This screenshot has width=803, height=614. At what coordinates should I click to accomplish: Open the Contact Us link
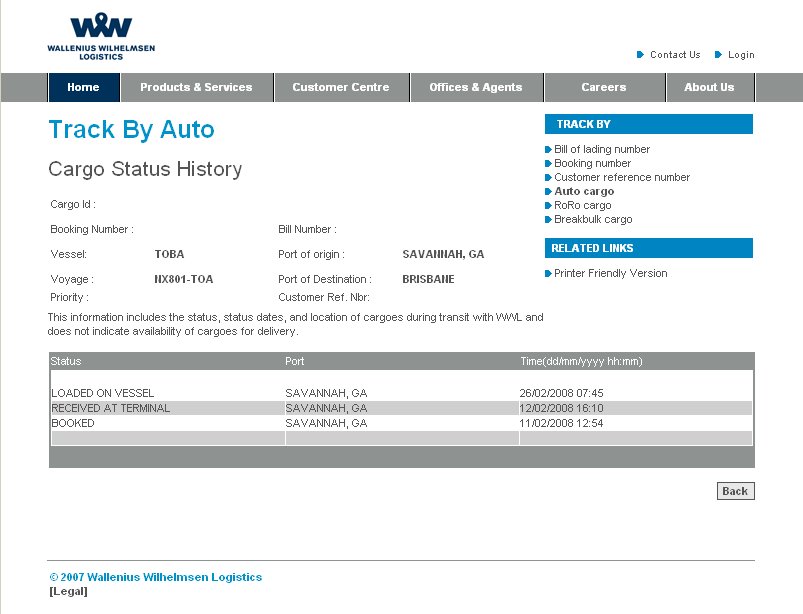tap(675, 55)
